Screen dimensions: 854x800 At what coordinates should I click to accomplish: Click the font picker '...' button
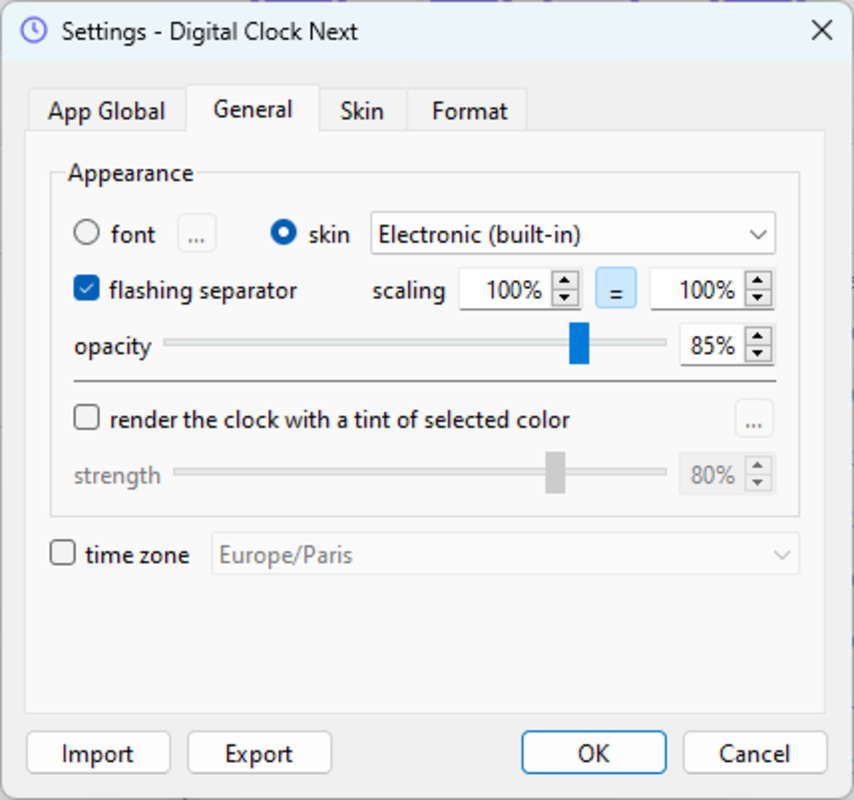196,233
